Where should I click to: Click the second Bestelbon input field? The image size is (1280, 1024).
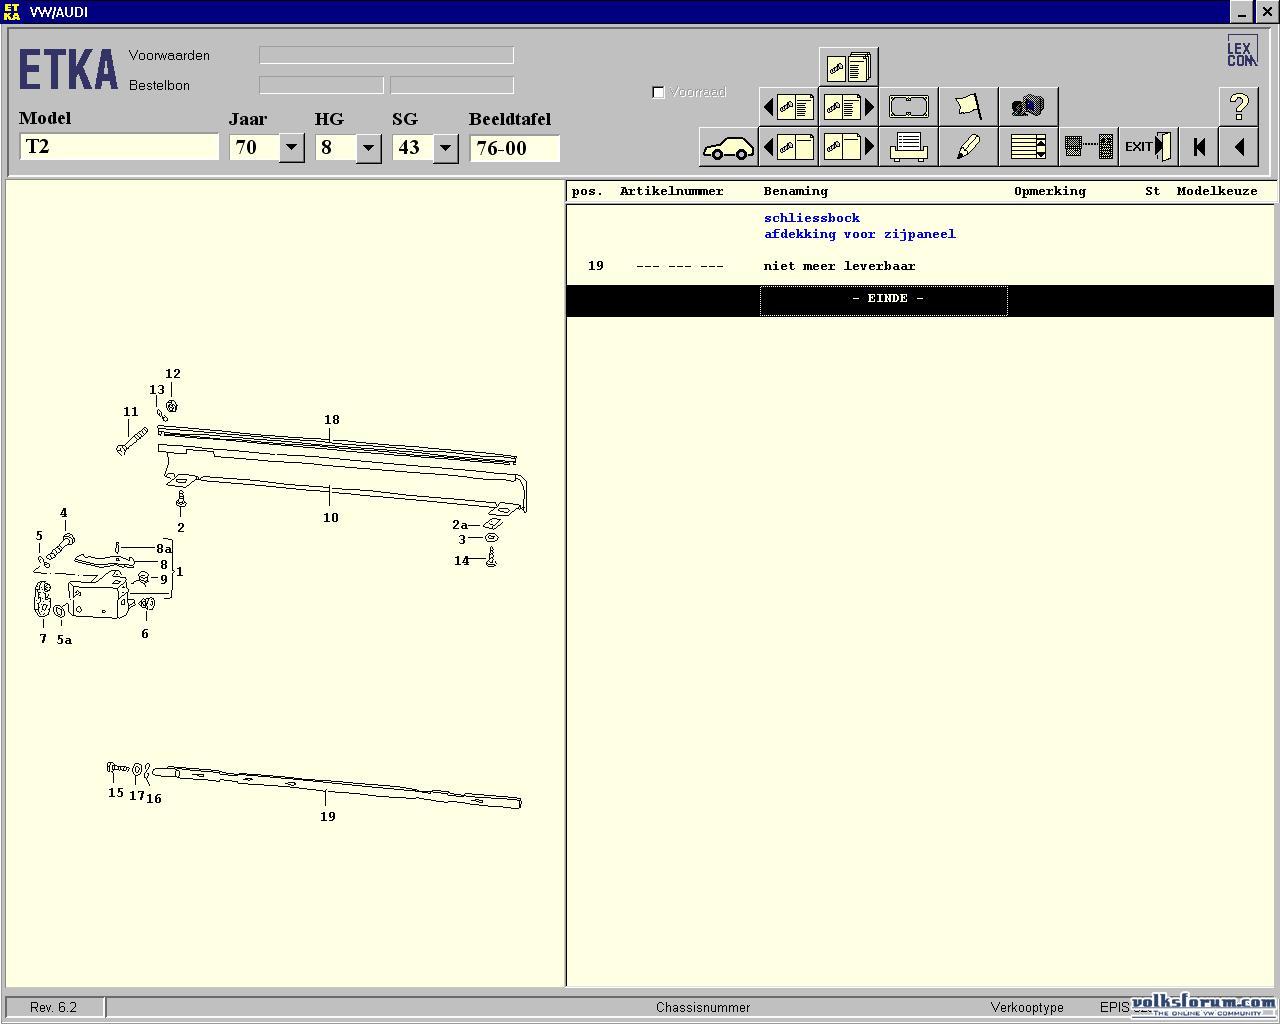point(452,85)
